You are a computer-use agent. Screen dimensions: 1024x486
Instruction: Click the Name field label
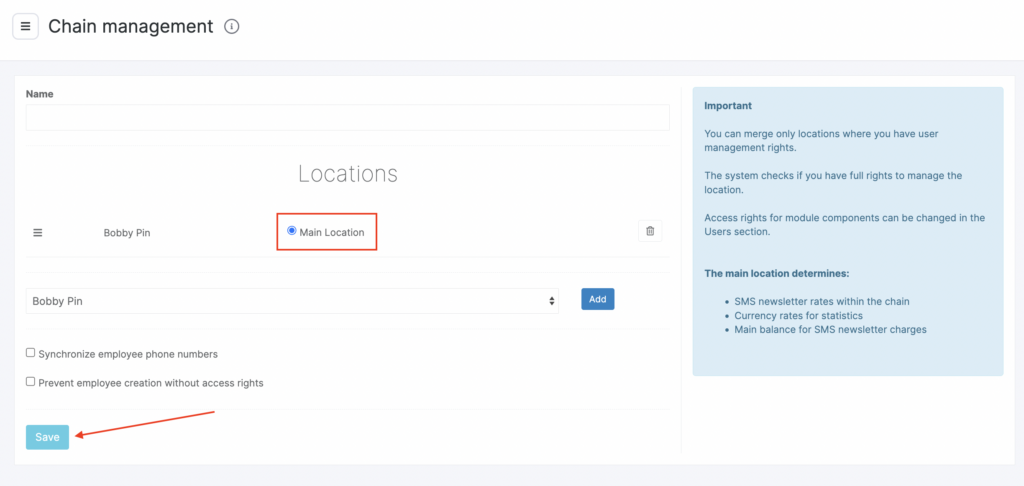point(40,94)
